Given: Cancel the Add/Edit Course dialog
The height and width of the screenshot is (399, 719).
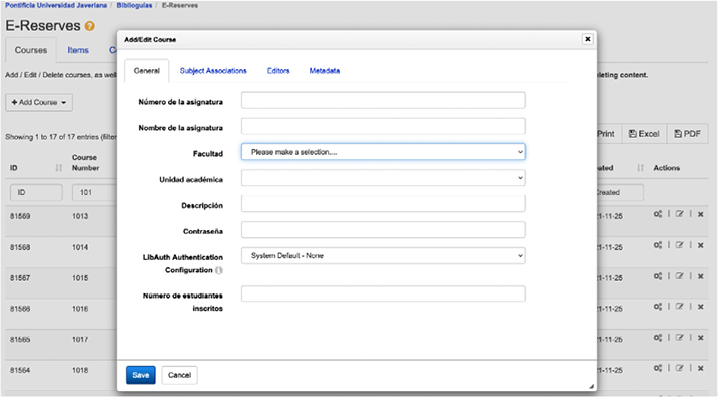Looking at the screenshot, I should point(179,375).
